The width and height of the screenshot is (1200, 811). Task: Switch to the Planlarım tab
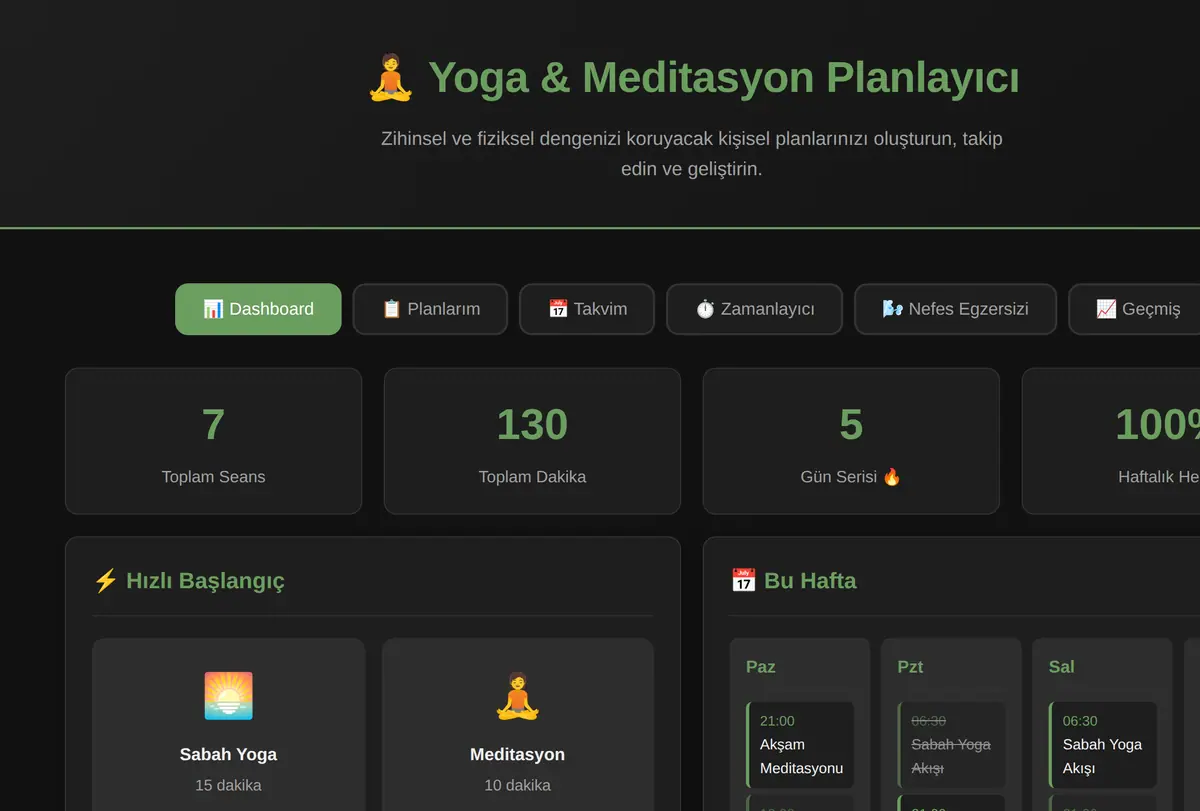430,309
